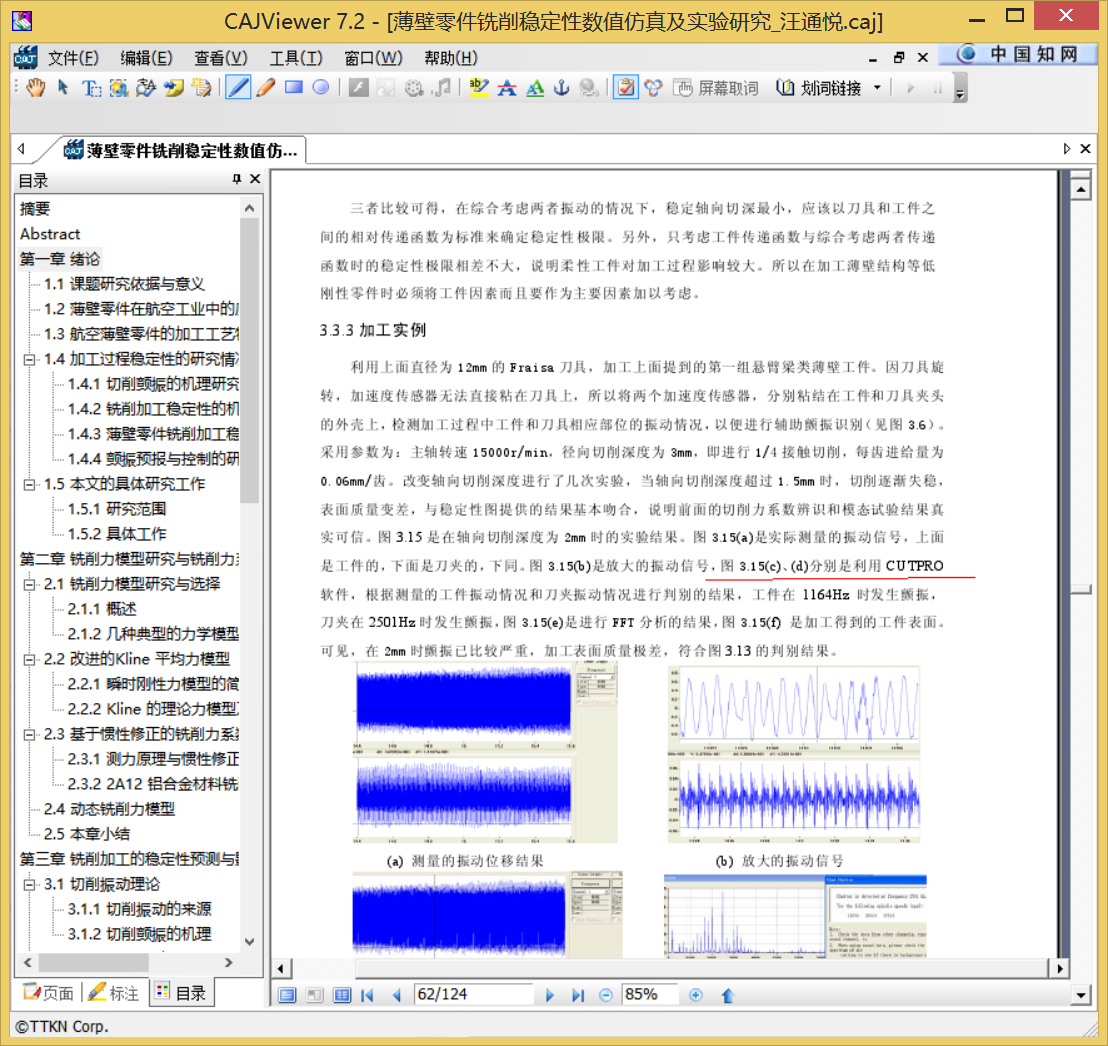The height and width of the screenshot is (1046, 1108).
Task: Close the 目录 panel
Action: pos(255,180)
